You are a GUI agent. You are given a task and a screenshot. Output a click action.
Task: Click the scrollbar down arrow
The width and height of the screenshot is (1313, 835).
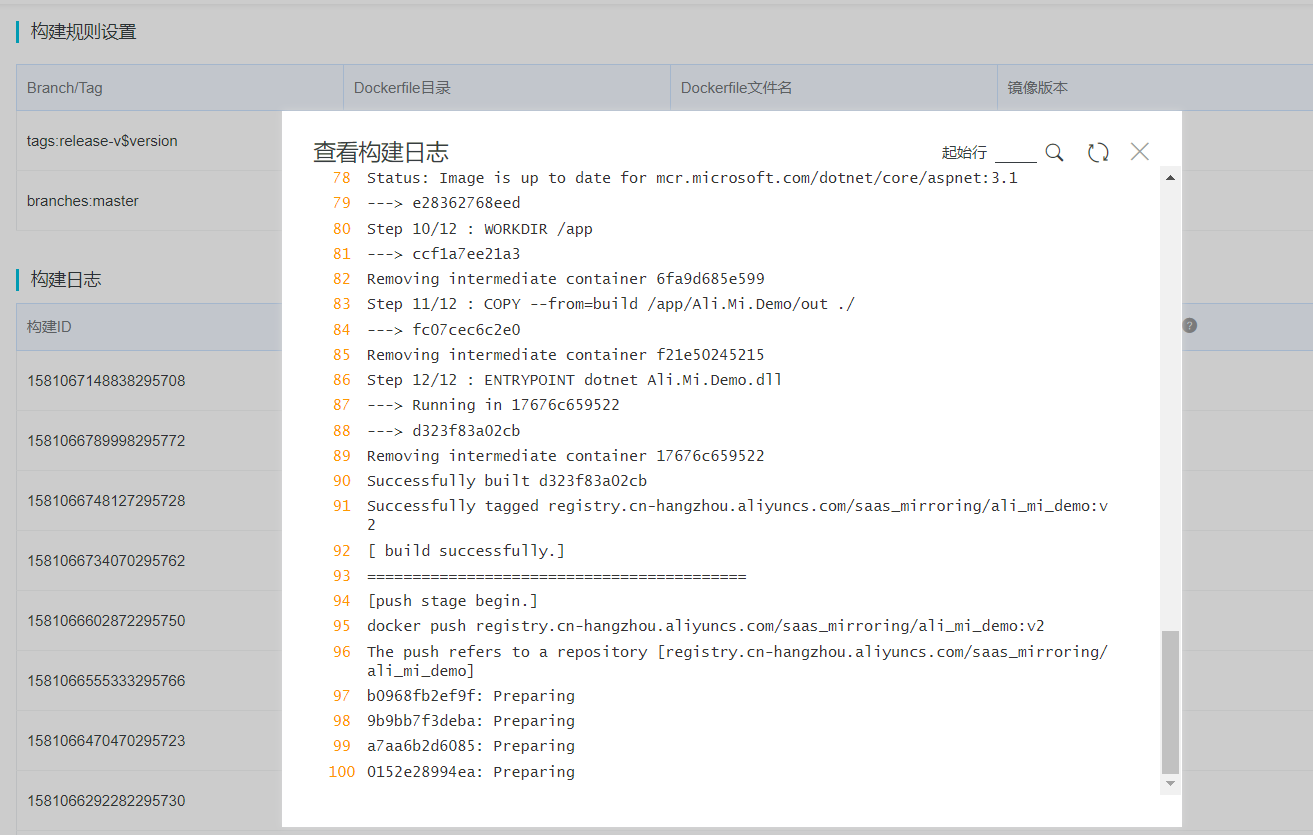pyautogui.click(x=1168, y=783)
